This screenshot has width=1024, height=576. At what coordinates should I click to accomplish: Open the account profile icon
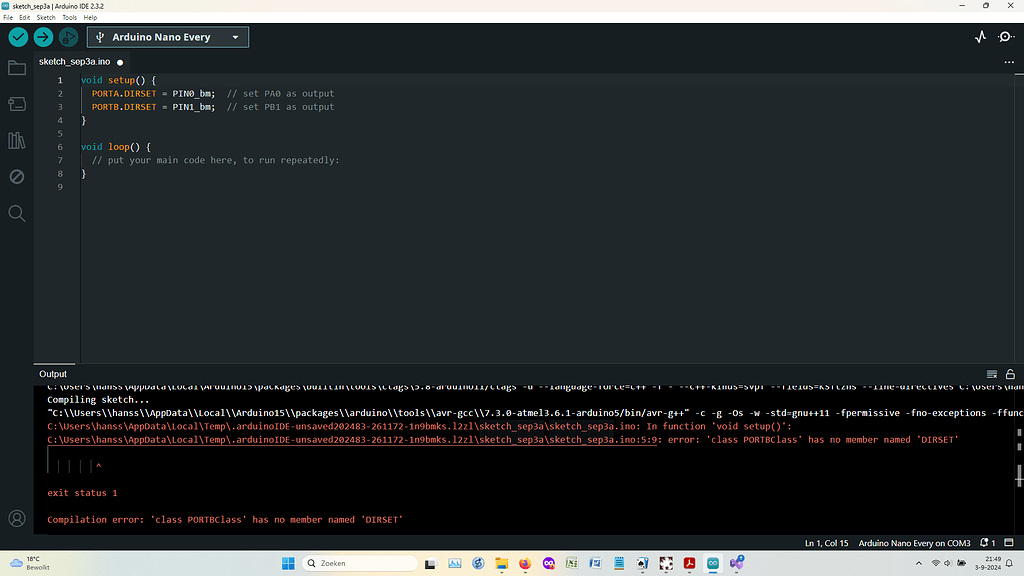pyautogui.click(x=15, y=518)
